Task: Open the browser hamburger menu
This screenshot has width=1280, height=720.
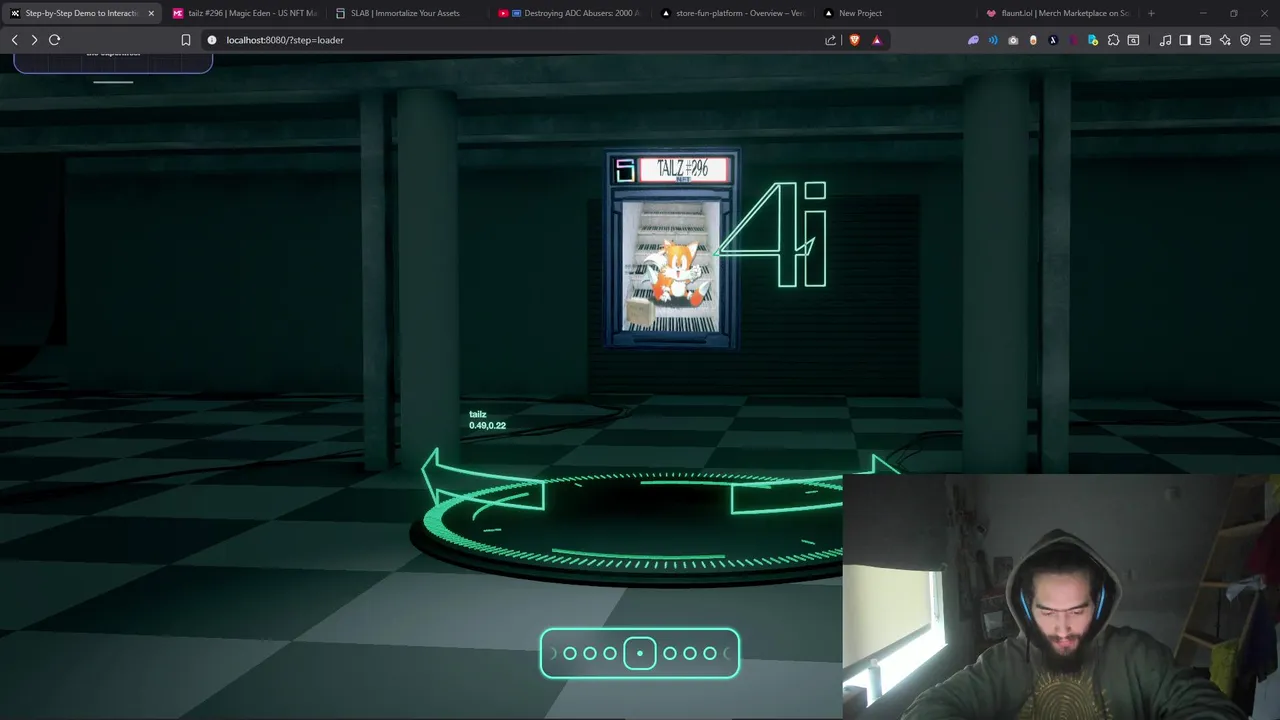Action: [x=1265, y=40]
